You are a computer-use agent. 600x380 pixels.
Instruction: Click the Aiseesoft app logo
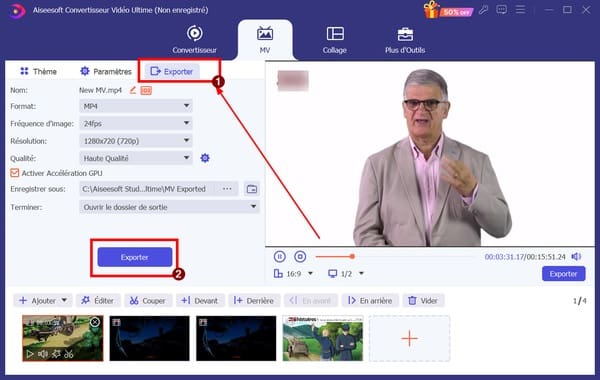coord(17,10)
